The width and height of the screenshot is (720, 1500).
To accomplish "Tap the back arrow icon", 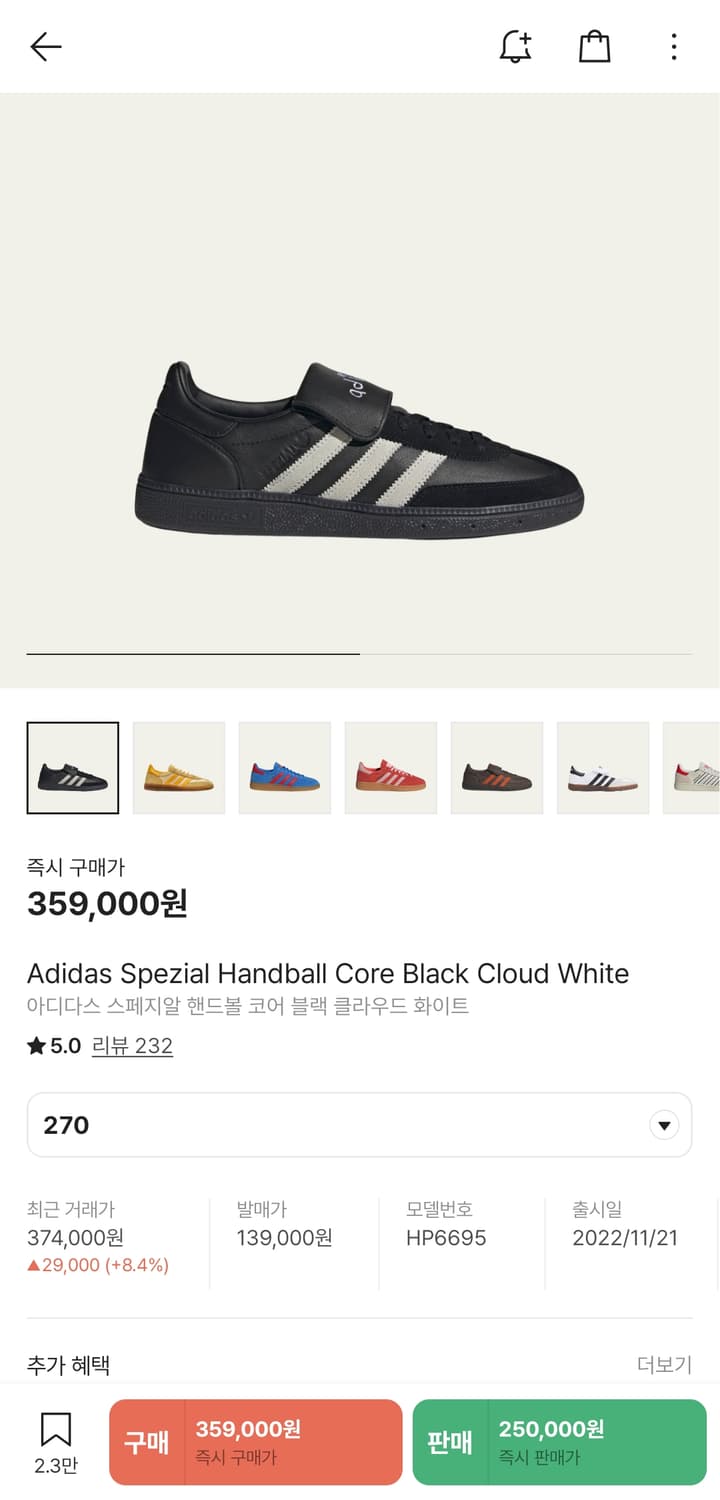I will (46, 47).
